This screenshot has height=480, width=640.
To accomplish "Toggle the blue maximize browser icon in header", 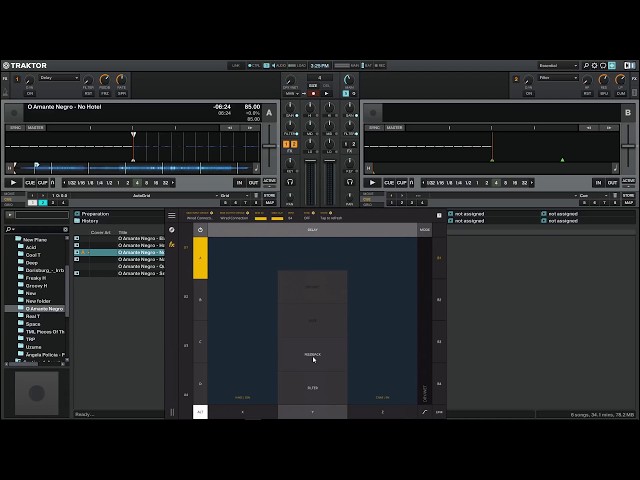I will coord(612,65).
